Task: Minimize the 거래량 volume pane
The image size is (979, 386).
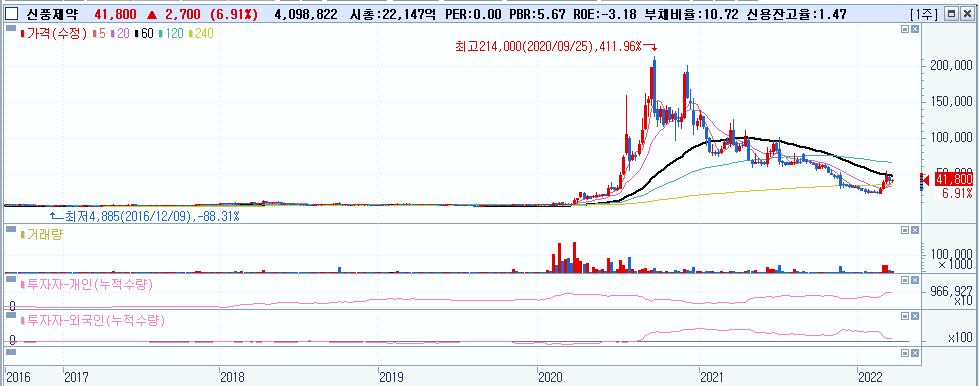Action: pyautogui.click(x=905, y=230)
